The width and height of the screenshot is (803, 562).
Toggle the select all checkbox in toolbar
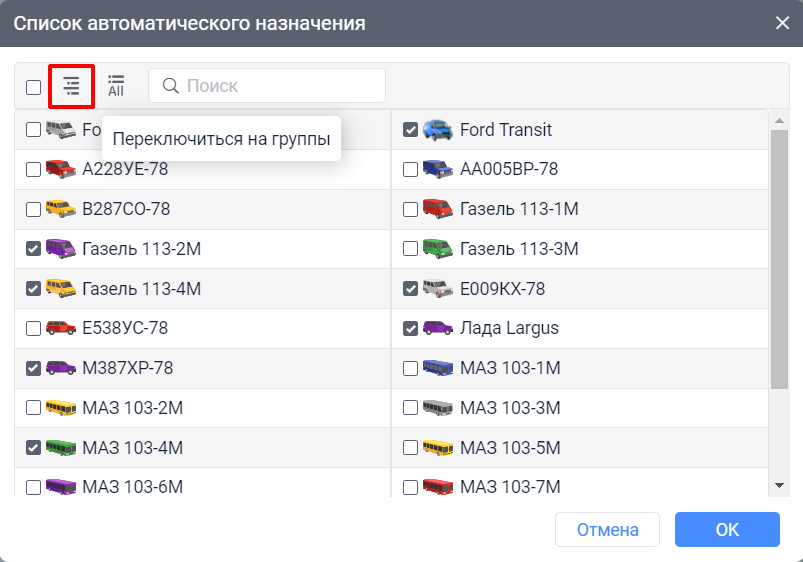coord(34,87)
